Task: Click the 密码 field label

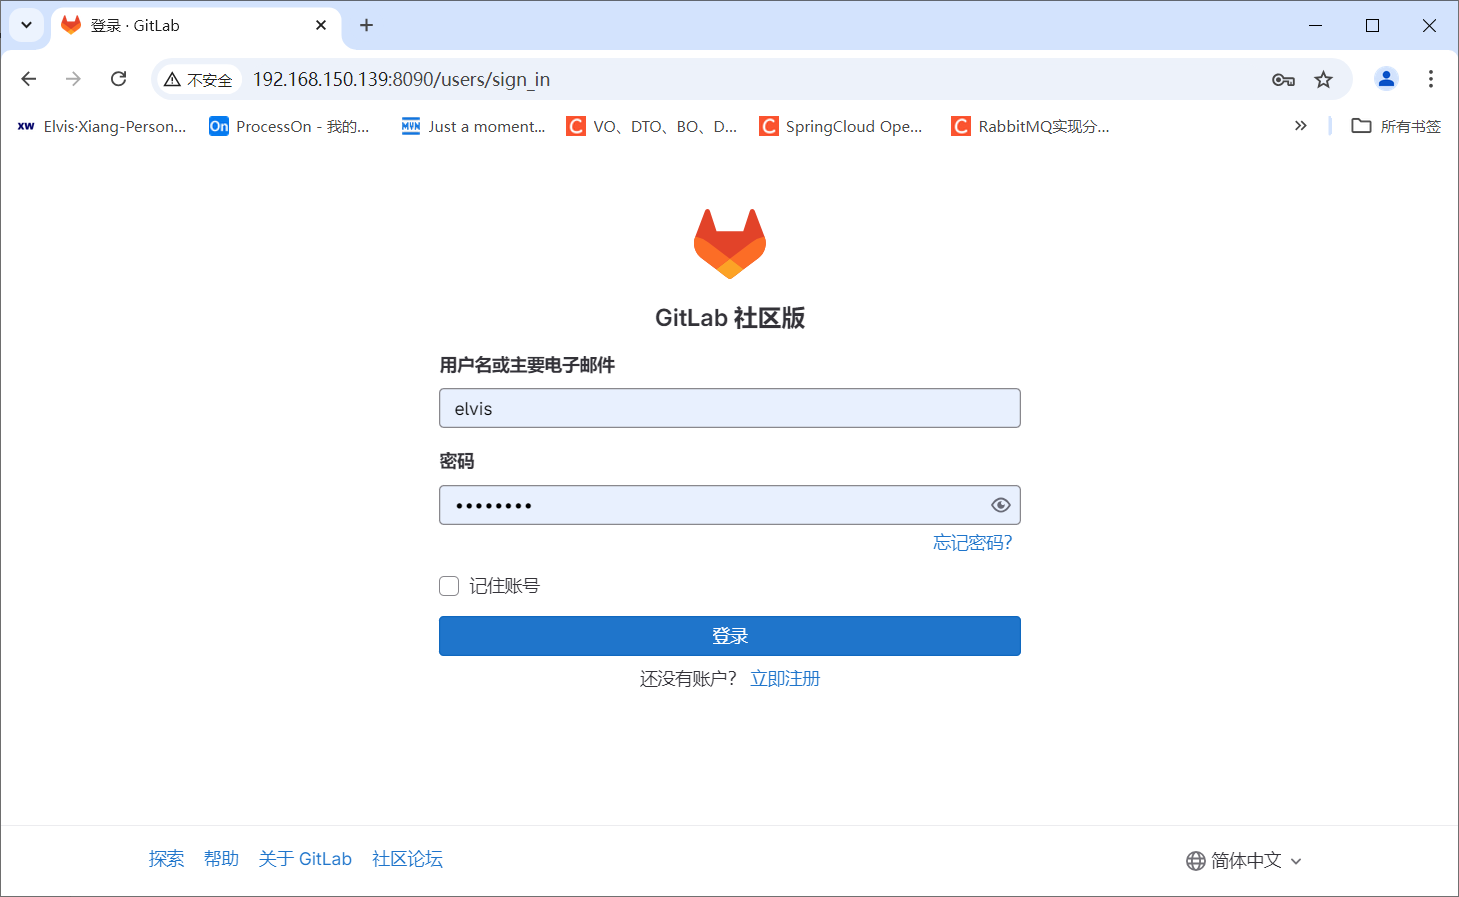Action: point(457,461)
